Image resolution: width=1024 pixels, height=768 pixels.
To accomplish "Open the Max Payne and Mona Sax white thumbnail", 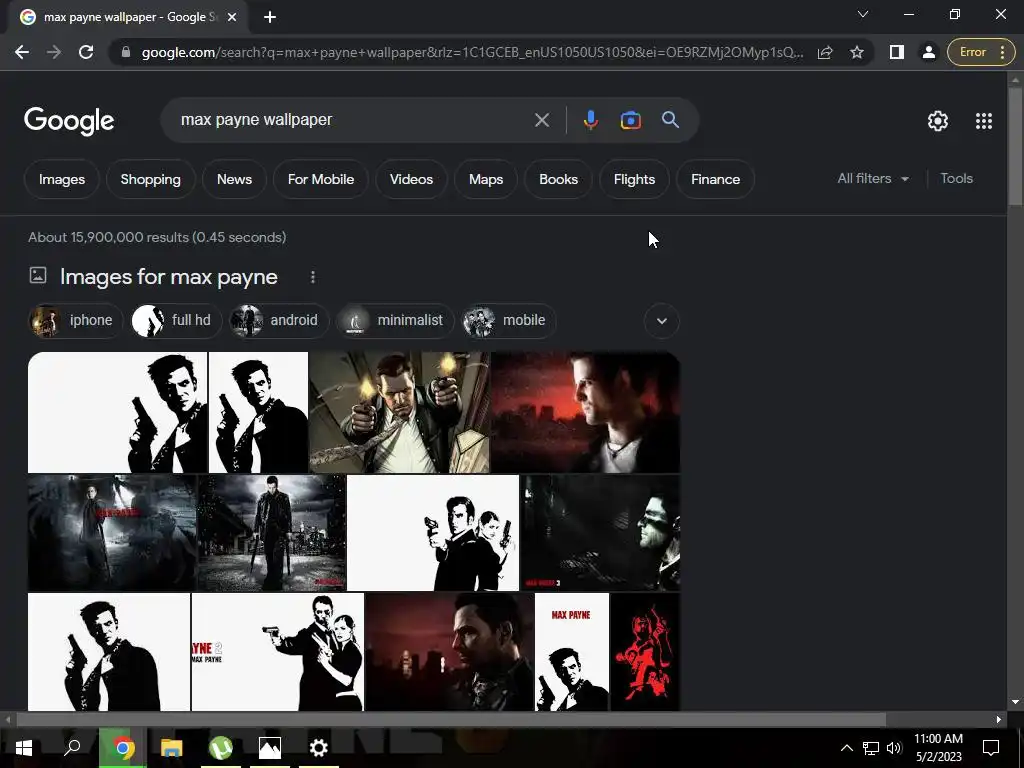I will click(433, 532).
